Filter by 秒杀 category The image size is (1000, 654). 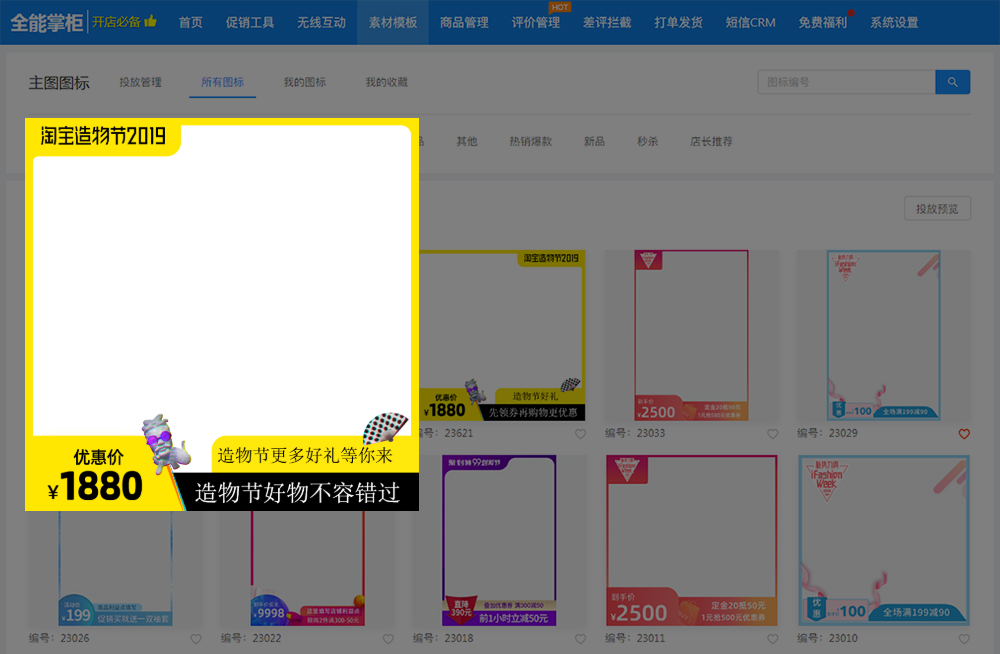point(647,142)
